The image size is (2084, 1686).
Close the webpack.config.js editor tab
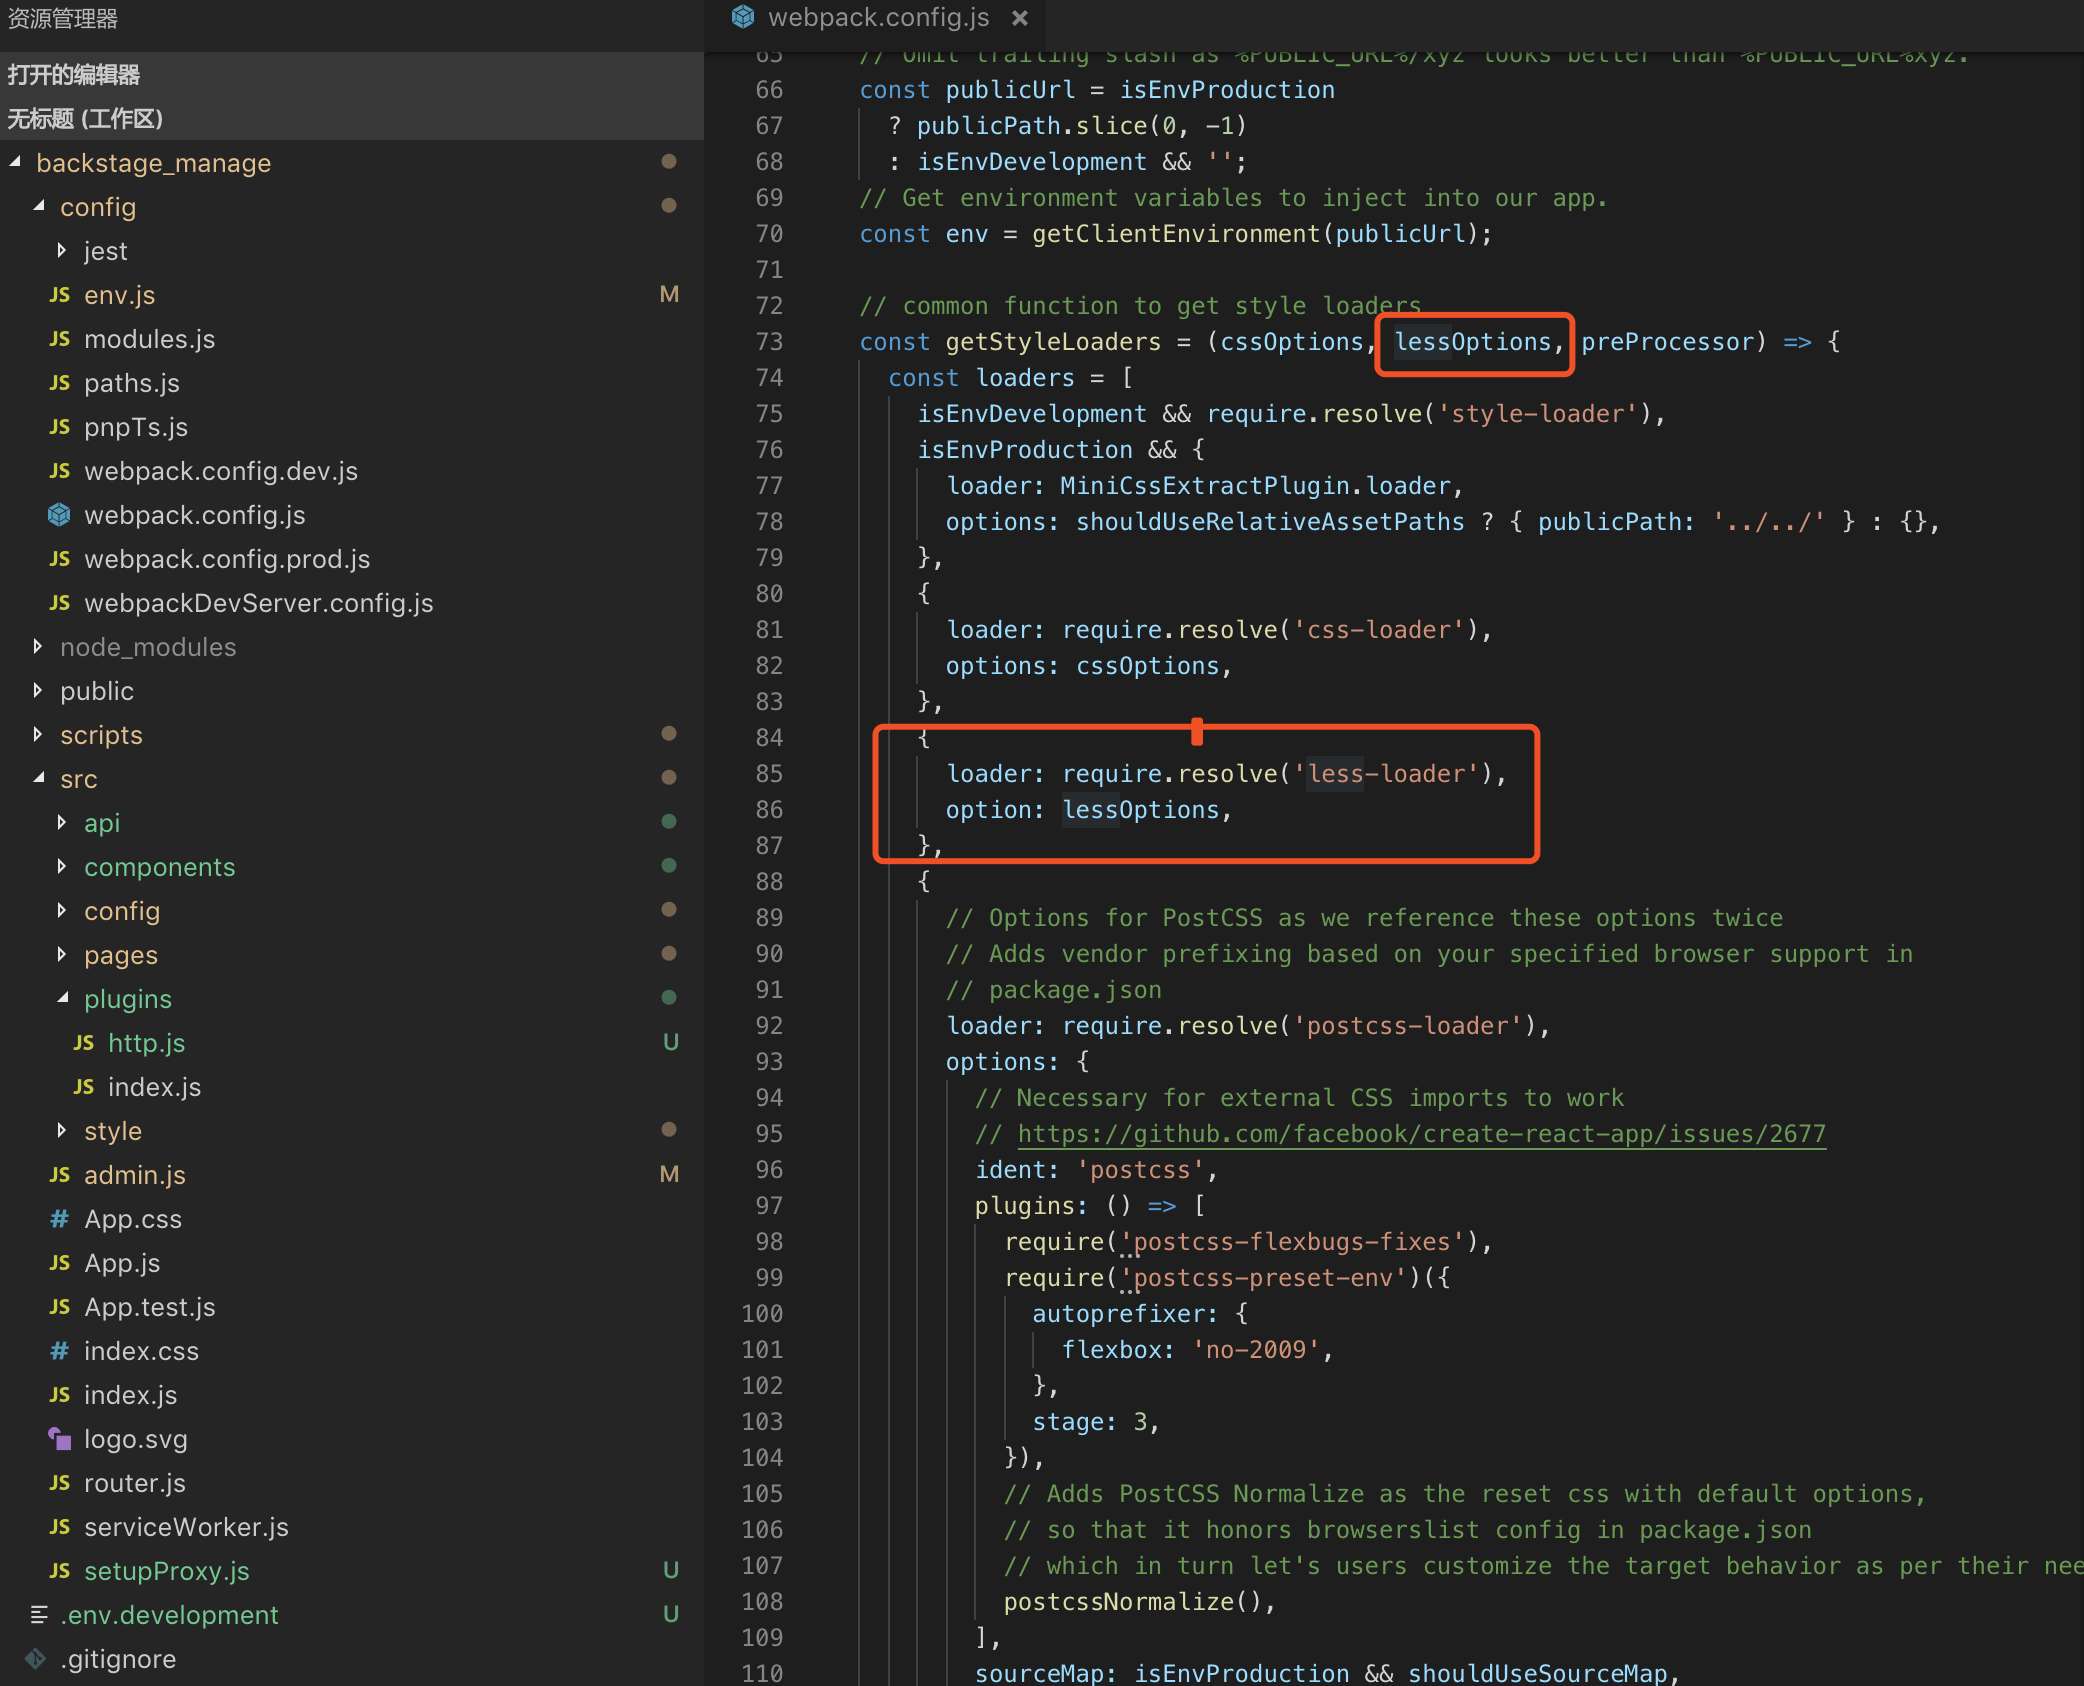click(1019, 18)
